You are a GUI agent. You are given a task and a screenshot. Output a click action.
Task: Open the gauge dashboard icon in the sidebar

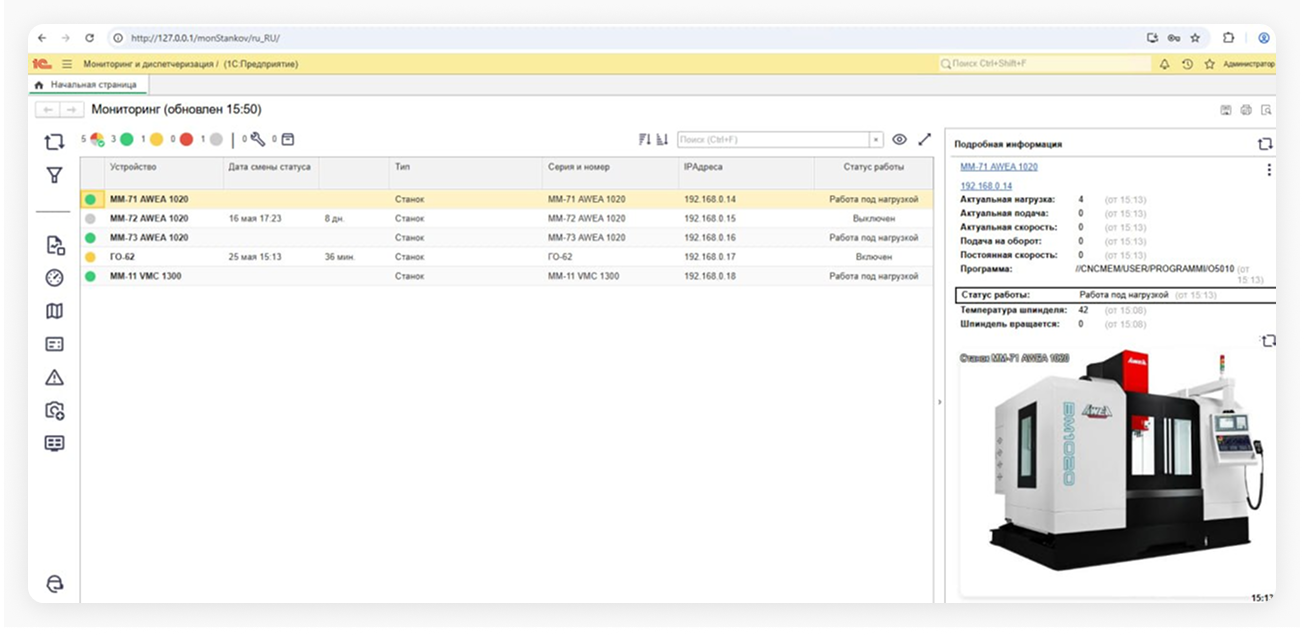tap(55, 278)
